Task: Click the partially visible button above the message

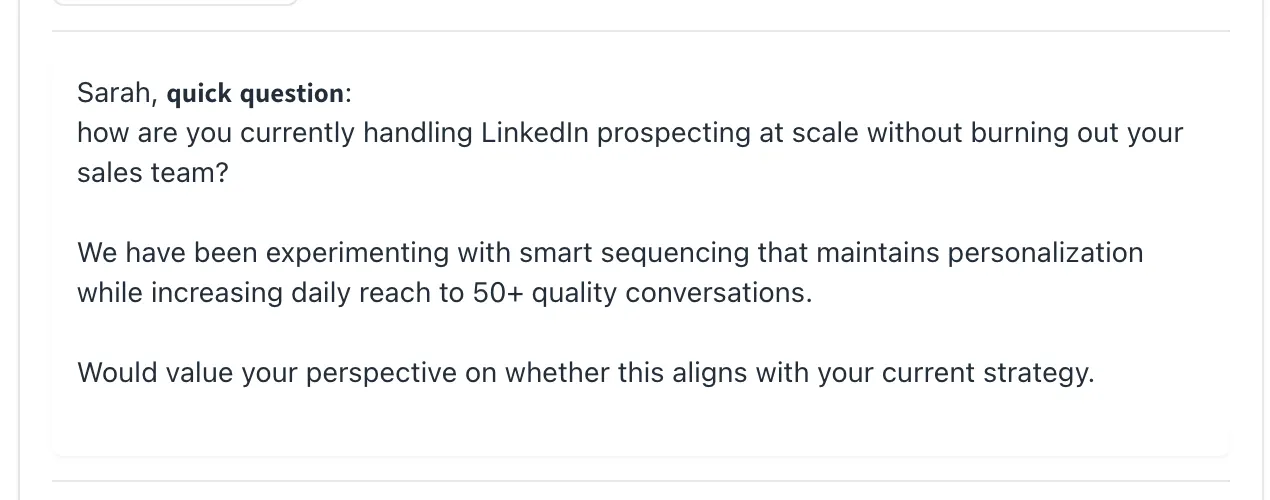Action: pos(175,3)
